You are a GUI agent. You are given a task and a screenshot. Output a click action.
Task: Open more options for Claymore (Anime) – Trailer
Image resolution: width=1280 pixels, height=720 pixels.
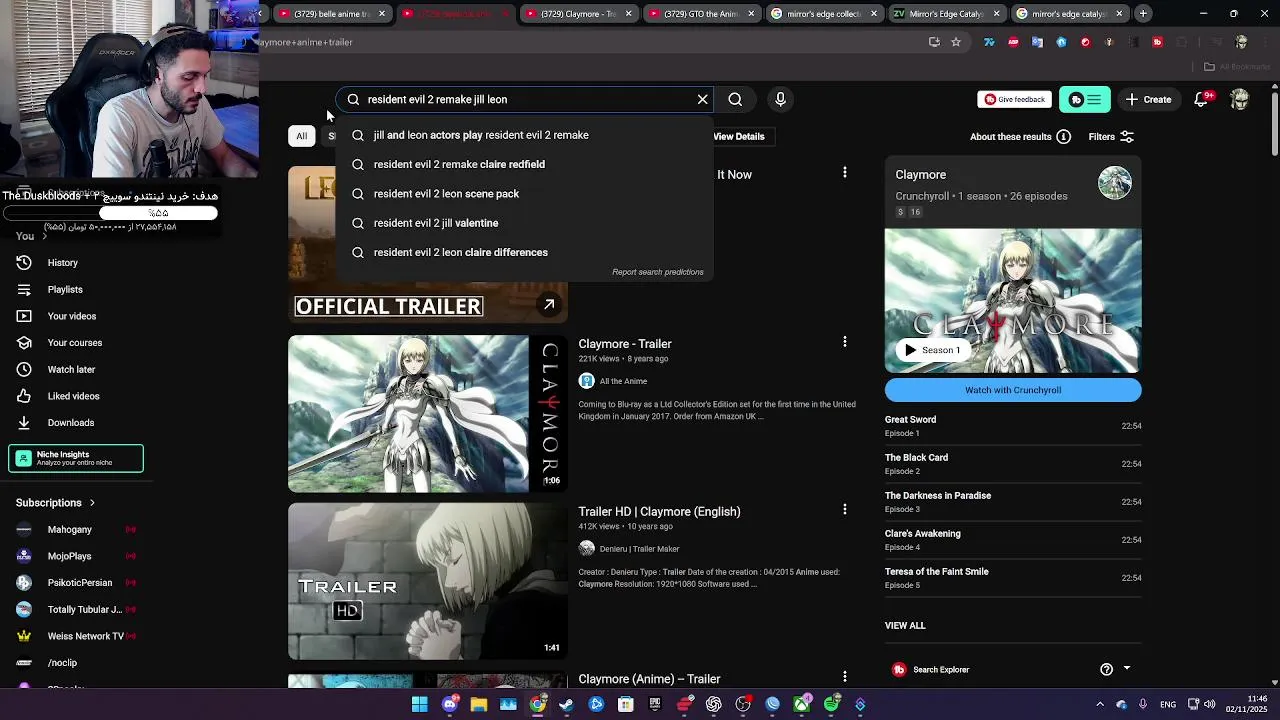844,677
